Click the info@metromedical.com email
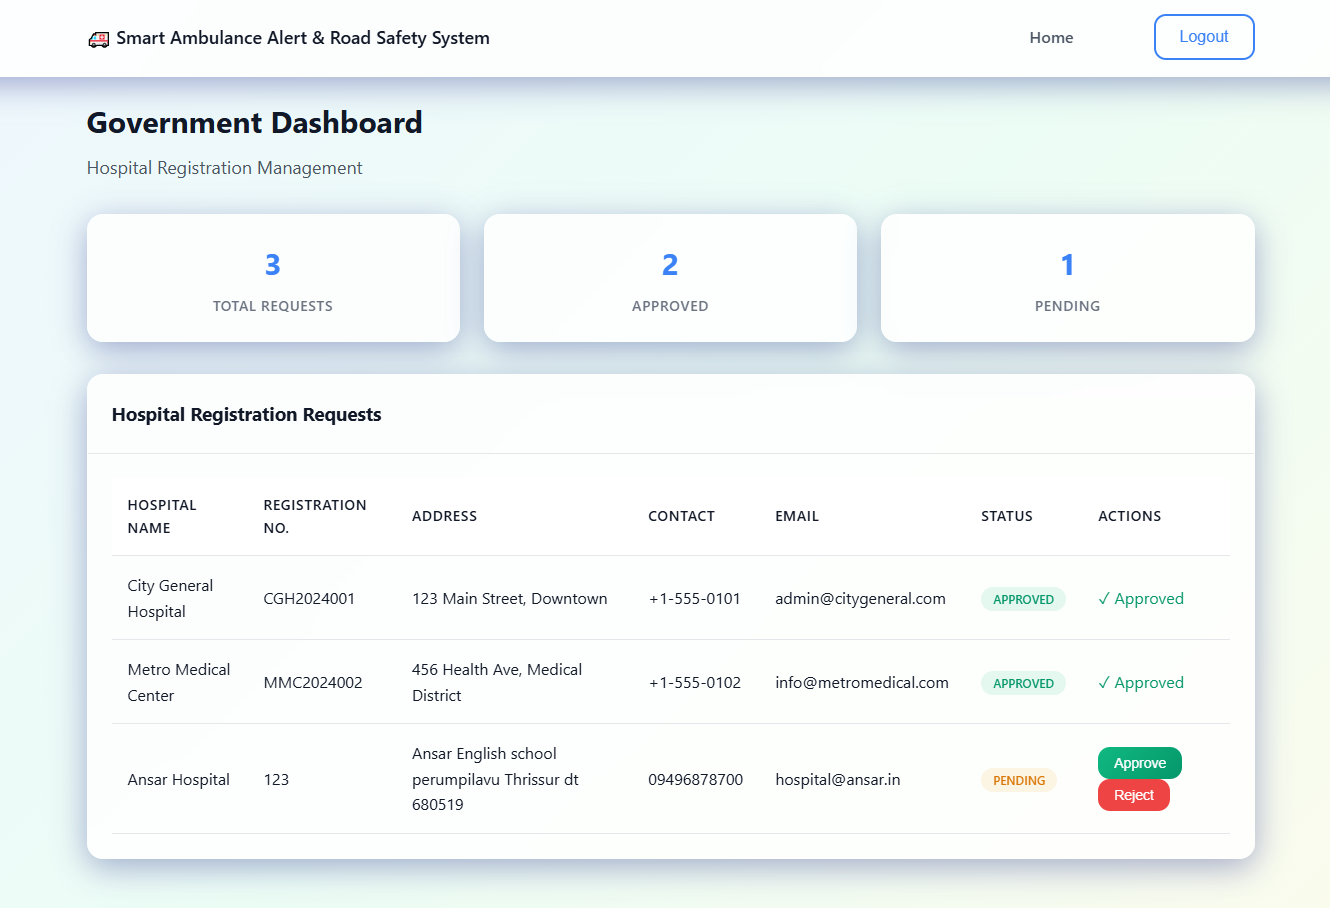This screenshot has height=908, width=1330. pos(861,683)
